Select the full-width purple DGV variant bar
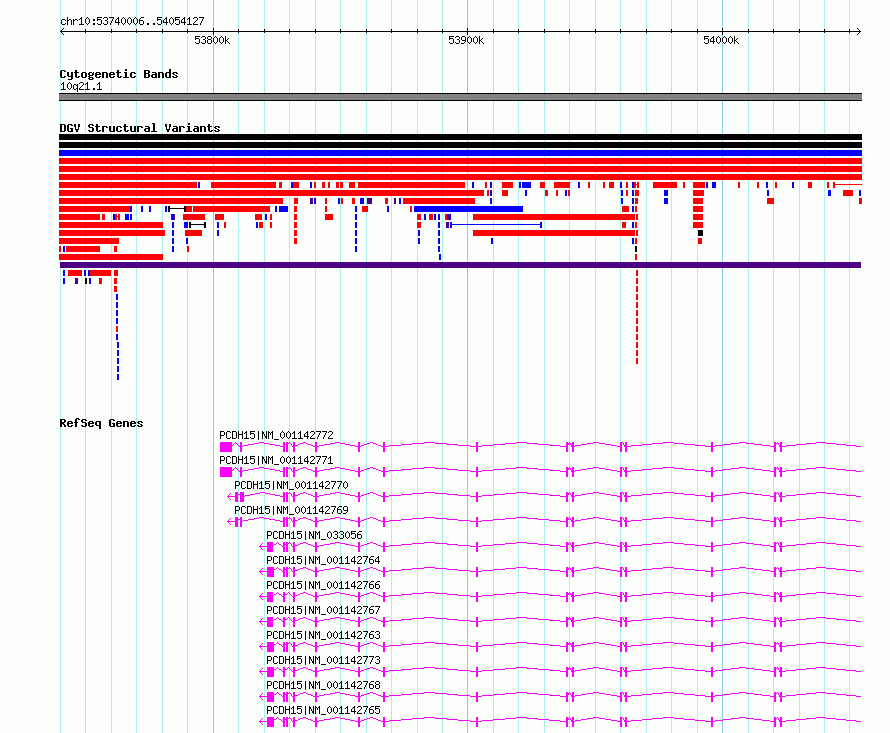This screenshot has width=890, height=733. click(x=460, y=265)
